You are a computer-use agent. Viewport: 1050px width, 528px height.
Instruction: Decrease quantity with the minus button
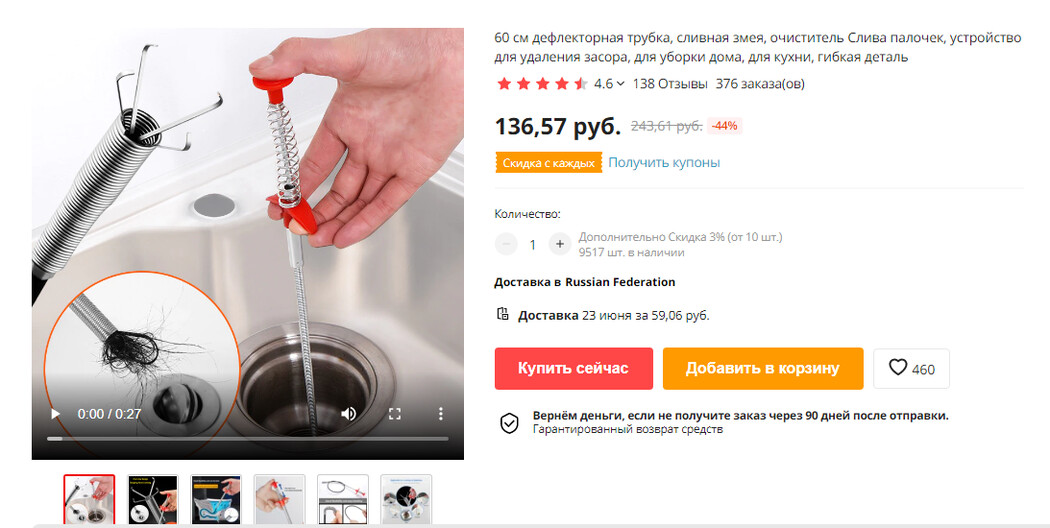(x=506, y=244)
